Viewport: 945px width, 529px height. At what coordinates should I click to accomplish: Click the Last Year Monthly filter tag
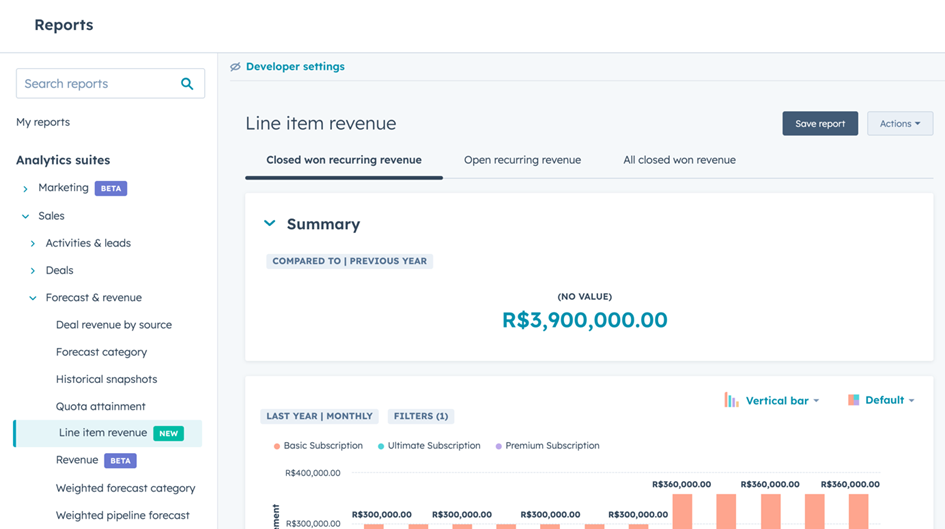(x=319, y=416)
